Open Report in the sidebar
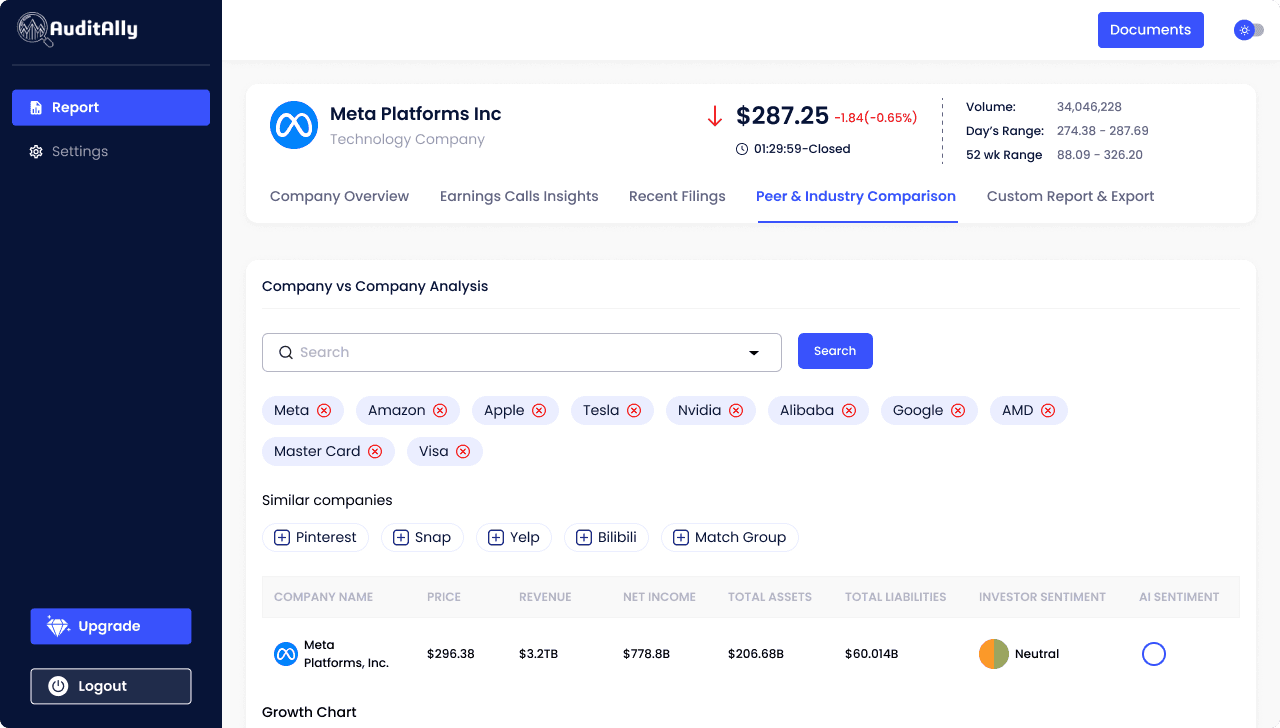1280x728 pixels. pyautogui.click(x=111, y=108)
